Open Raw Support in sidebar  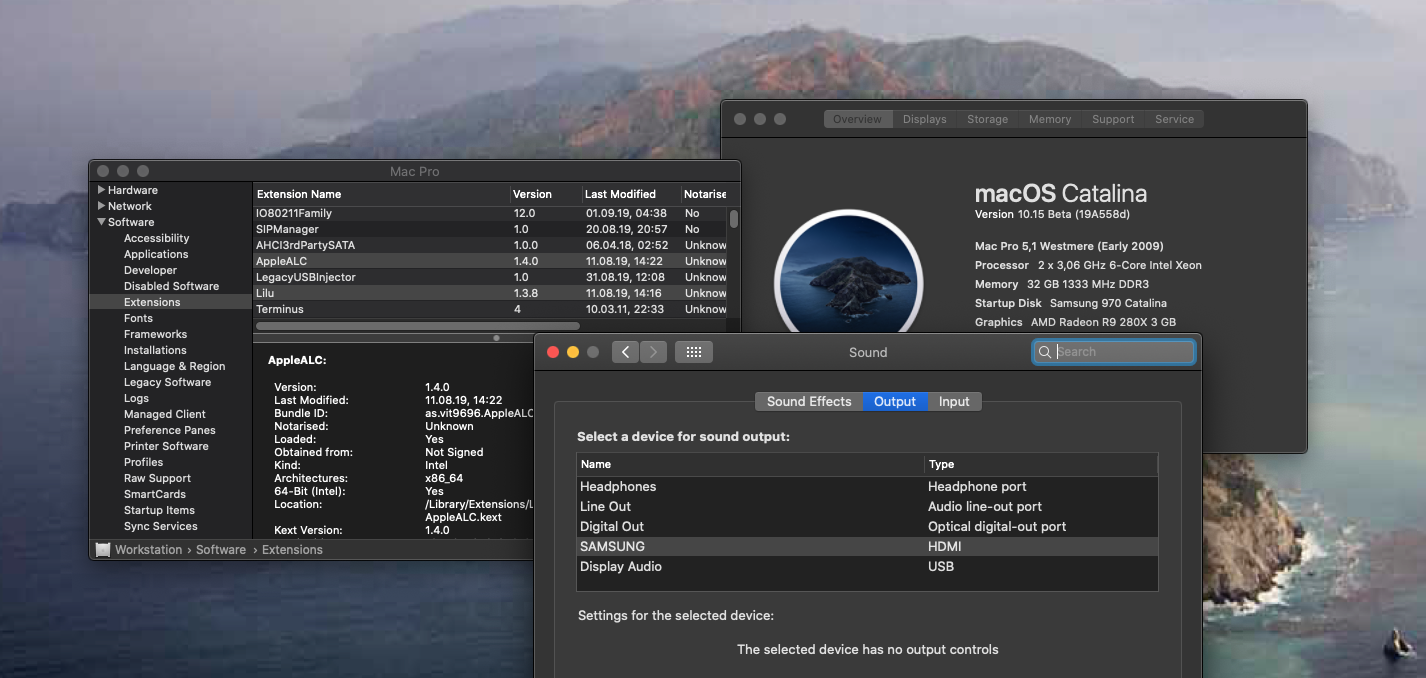click(157, 478)
